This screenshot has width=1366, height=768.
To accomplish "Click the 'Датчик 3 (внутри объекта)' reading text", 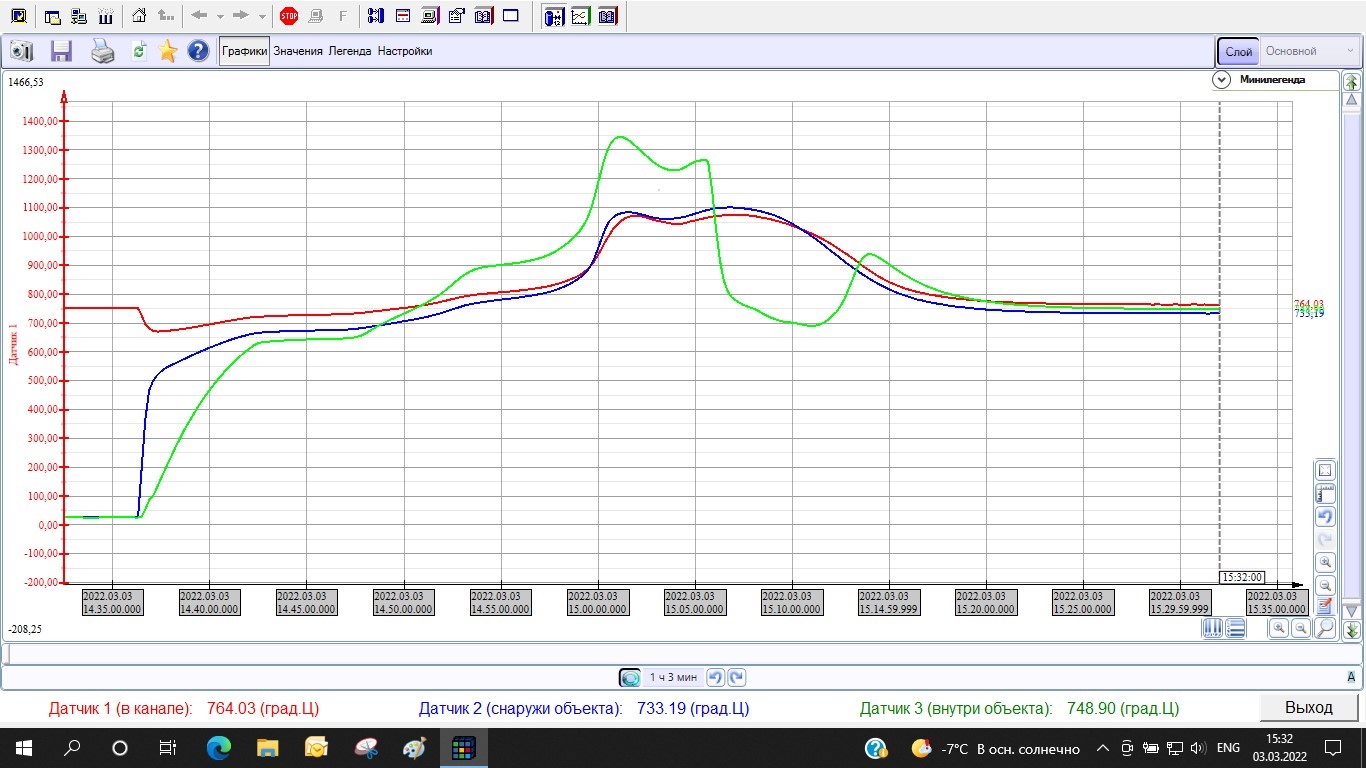I will 1019,708.
